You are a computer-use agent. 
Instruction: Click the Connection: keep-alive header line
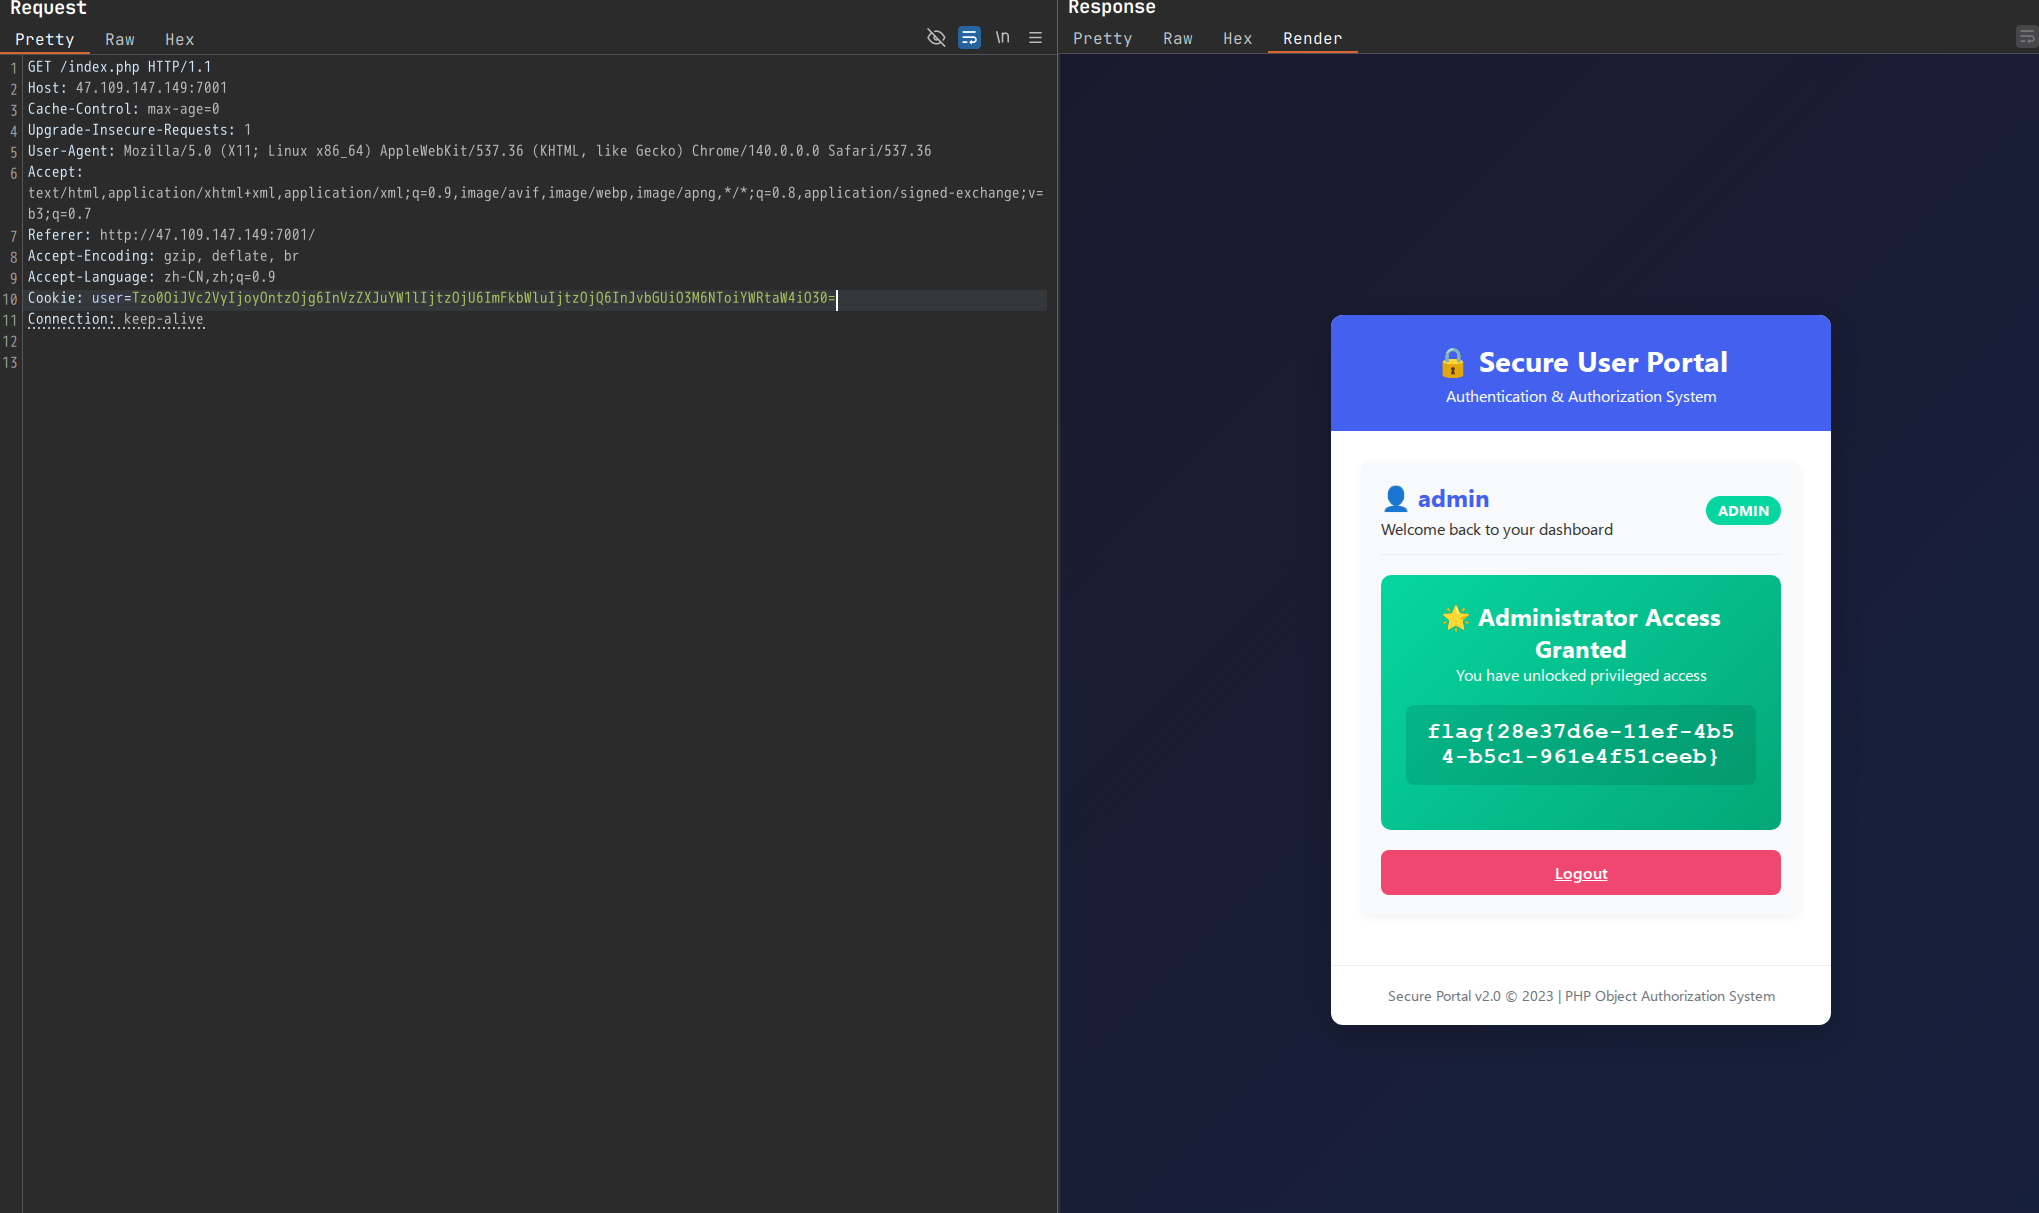coord(116,320)
